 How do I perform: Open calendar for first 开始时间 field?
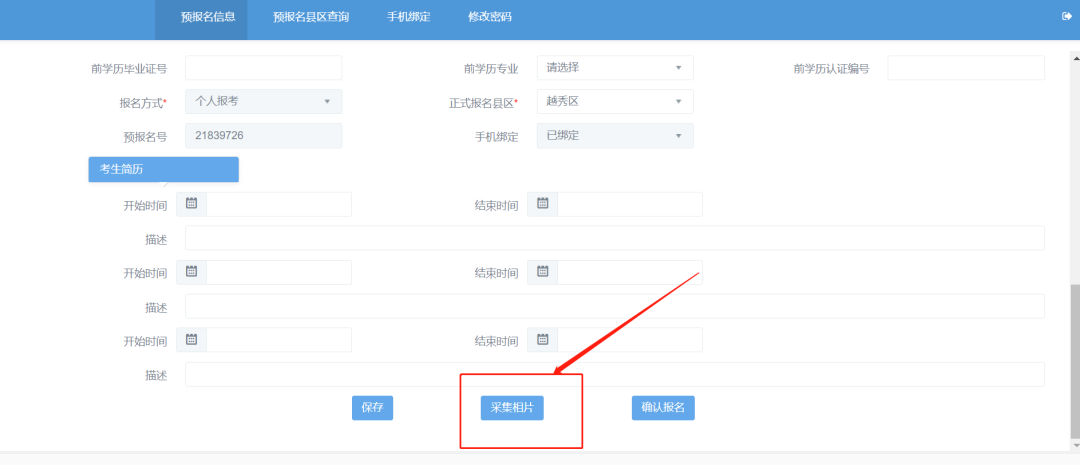(x=191, y=204)
